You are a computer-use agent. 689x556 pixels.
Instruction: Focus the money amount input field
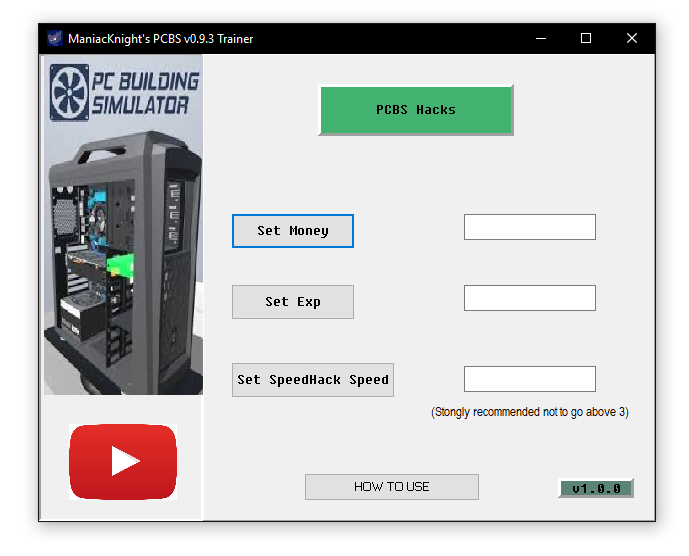[529, 227]
